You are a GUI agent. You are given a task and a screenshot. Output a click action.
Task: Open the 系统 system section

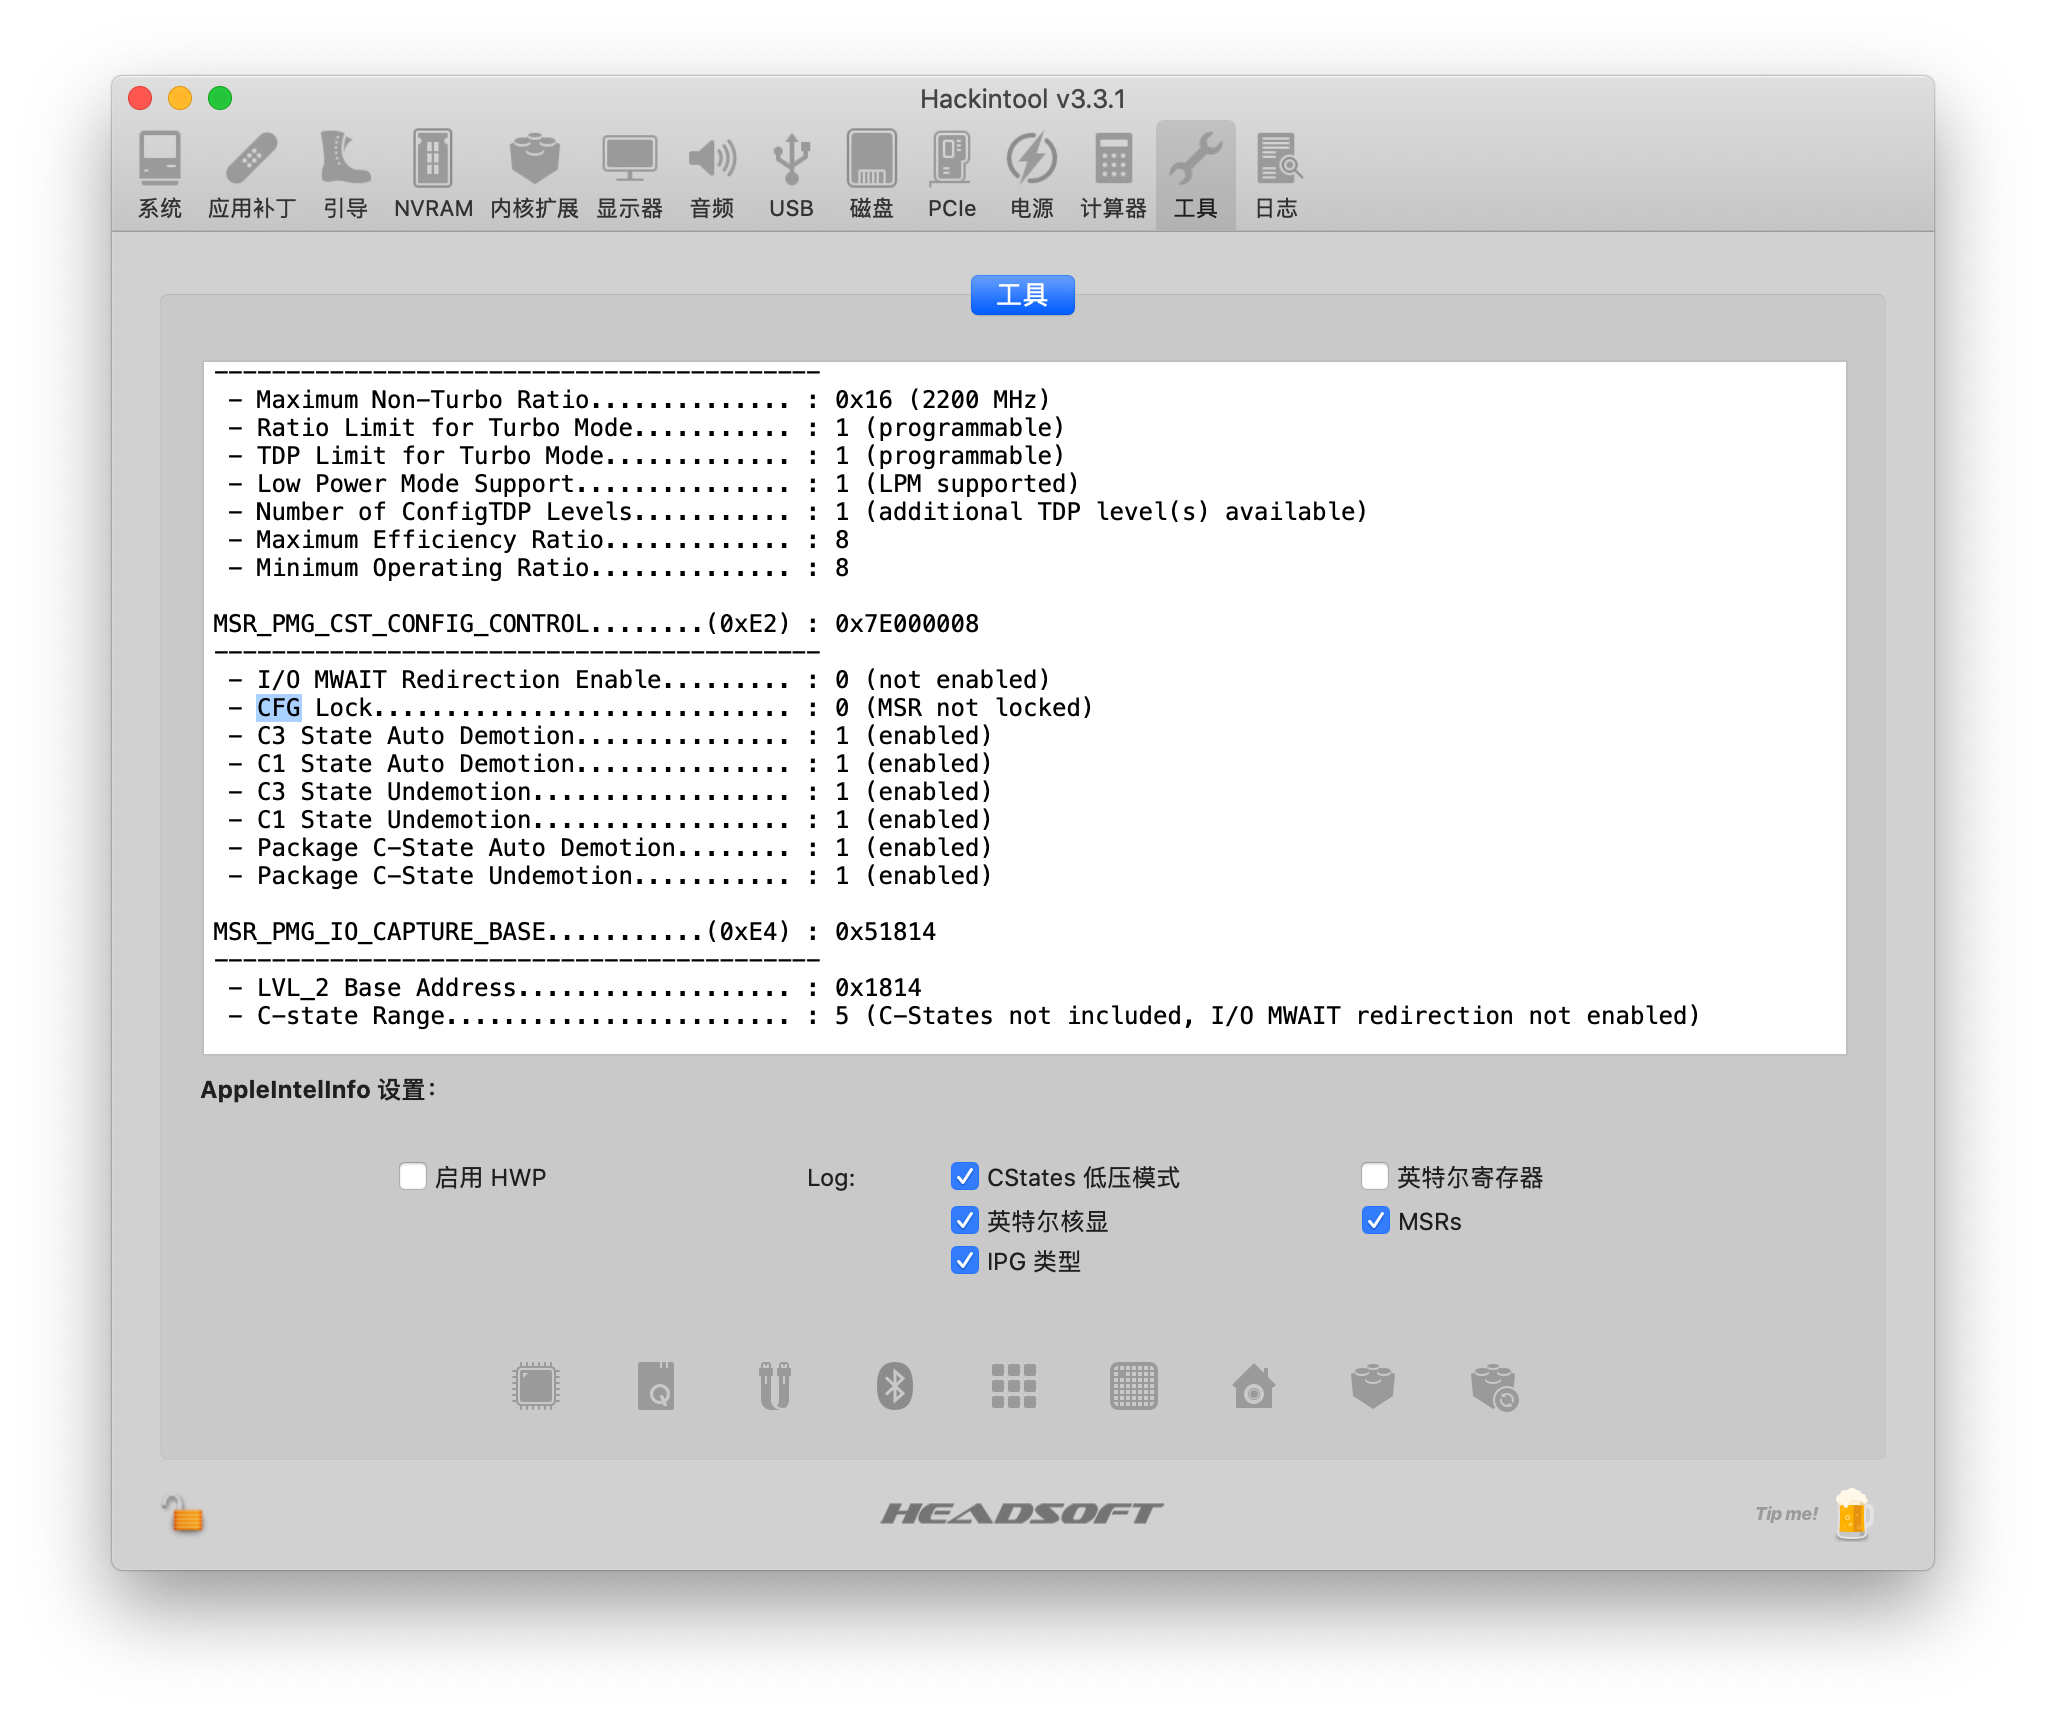click(x=159, y=174)
